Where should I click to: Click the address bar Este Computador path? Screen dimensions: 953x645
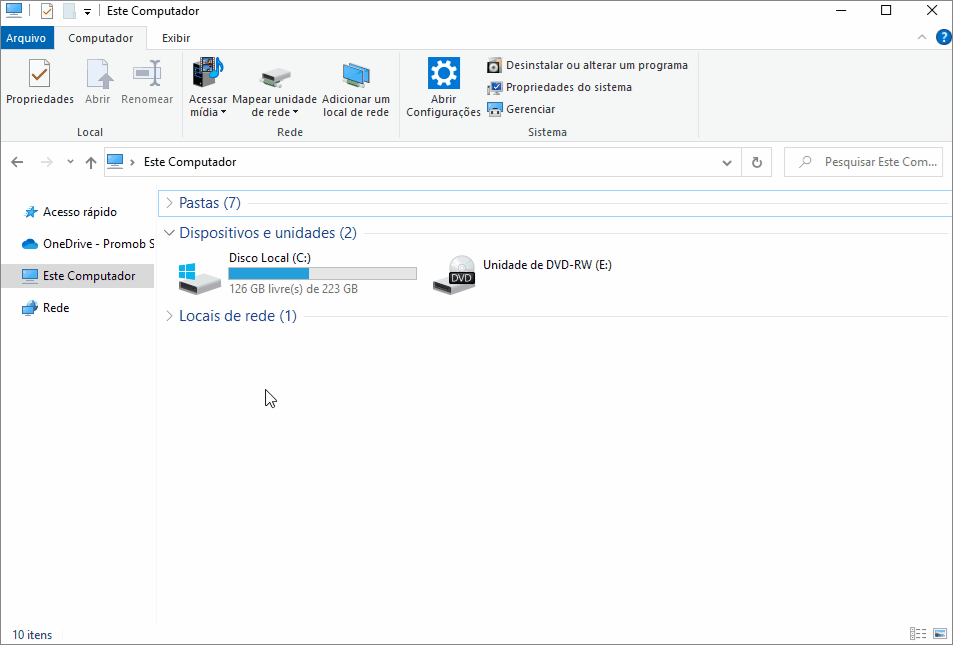tap(190, 162)
